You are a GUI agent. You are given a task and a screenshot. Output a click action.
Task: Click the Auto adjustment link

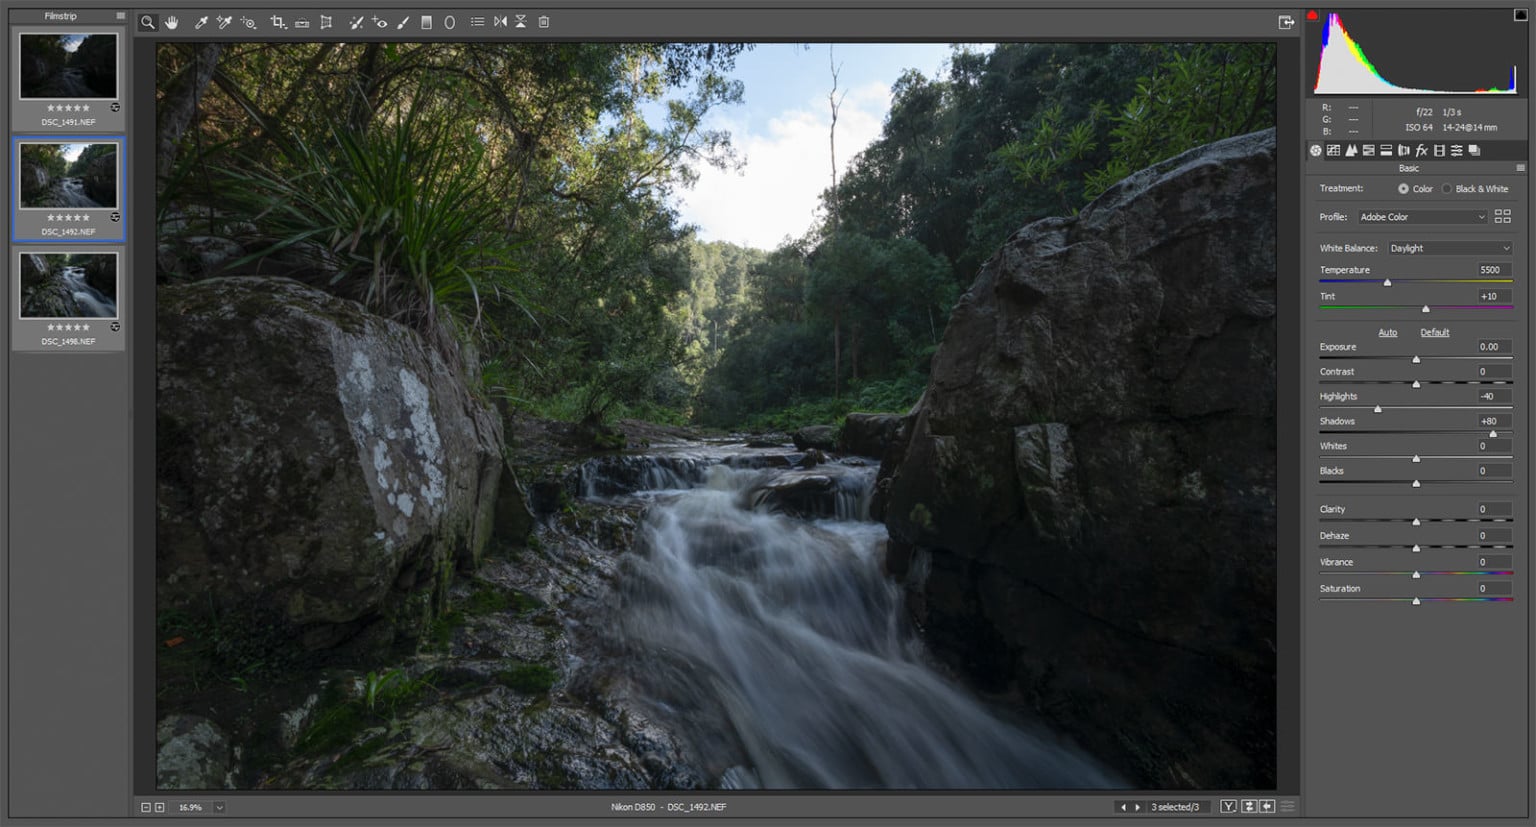click(x=1388, y=332)
